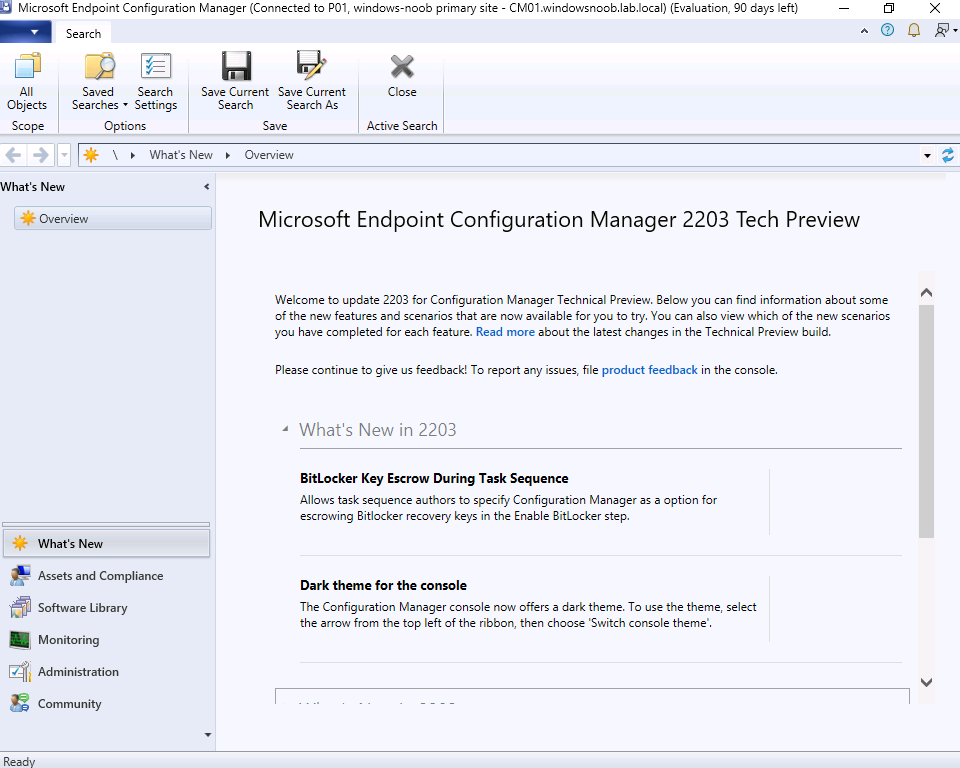
Task: Click the page title 2203 Tech Preview
Action: pyautogui.click(x=559, y=219)
